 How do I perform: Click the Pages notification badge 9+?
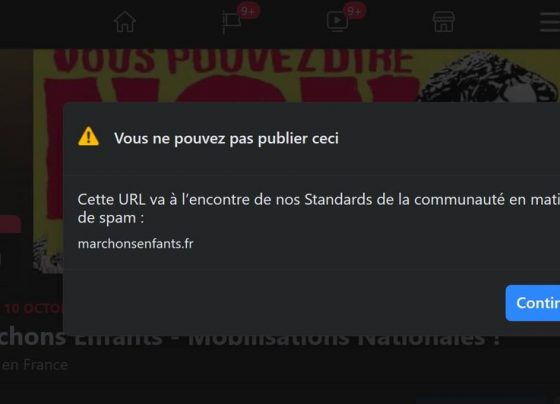(248, 11)
